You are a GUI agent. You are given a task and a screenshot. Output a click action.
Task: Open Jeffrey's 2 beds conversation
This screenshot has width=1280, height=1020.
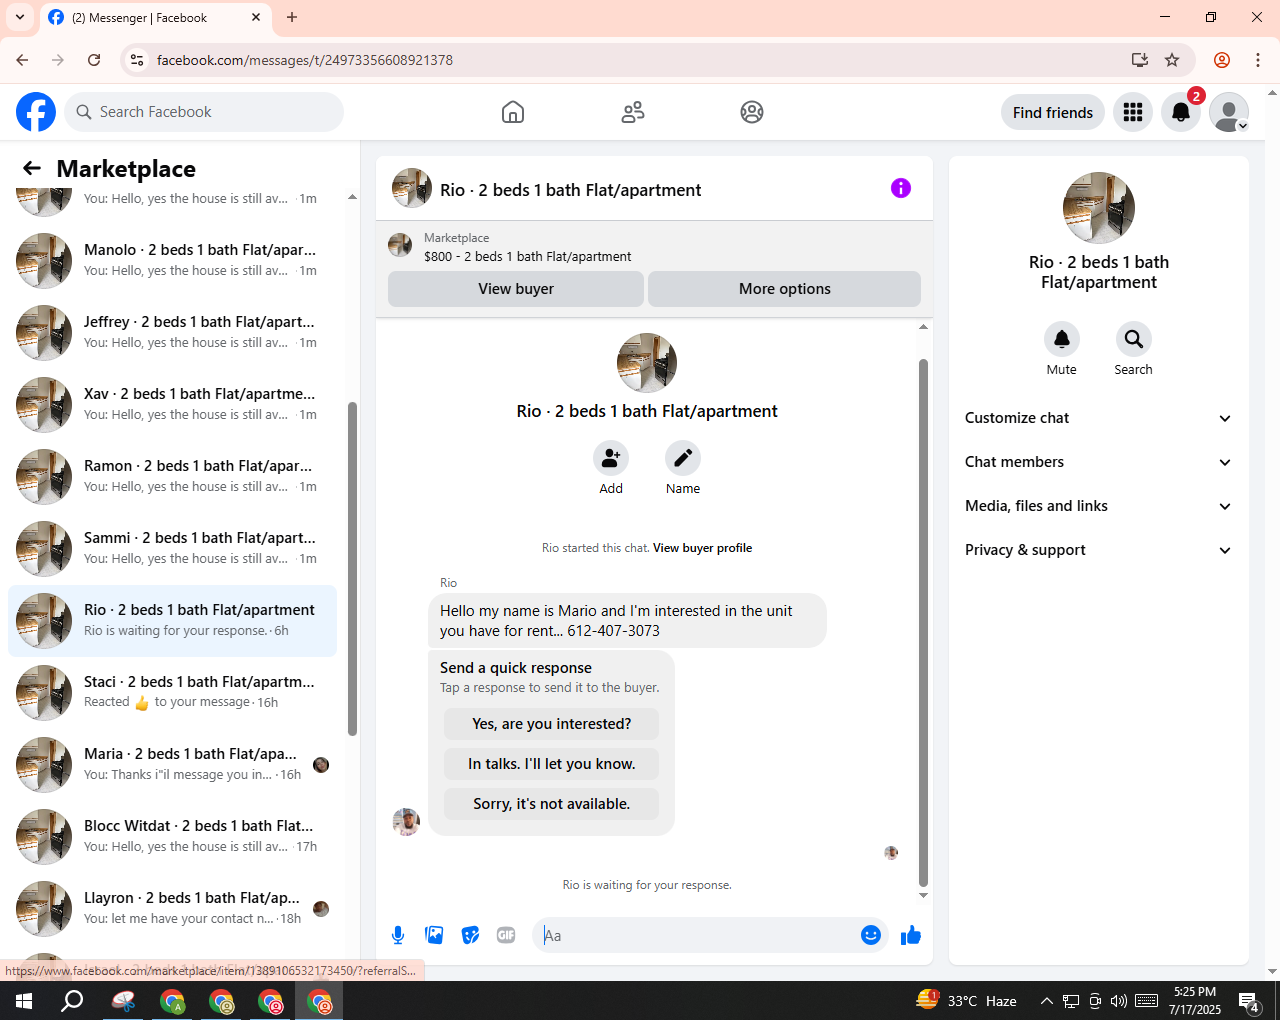coord(172,333)
